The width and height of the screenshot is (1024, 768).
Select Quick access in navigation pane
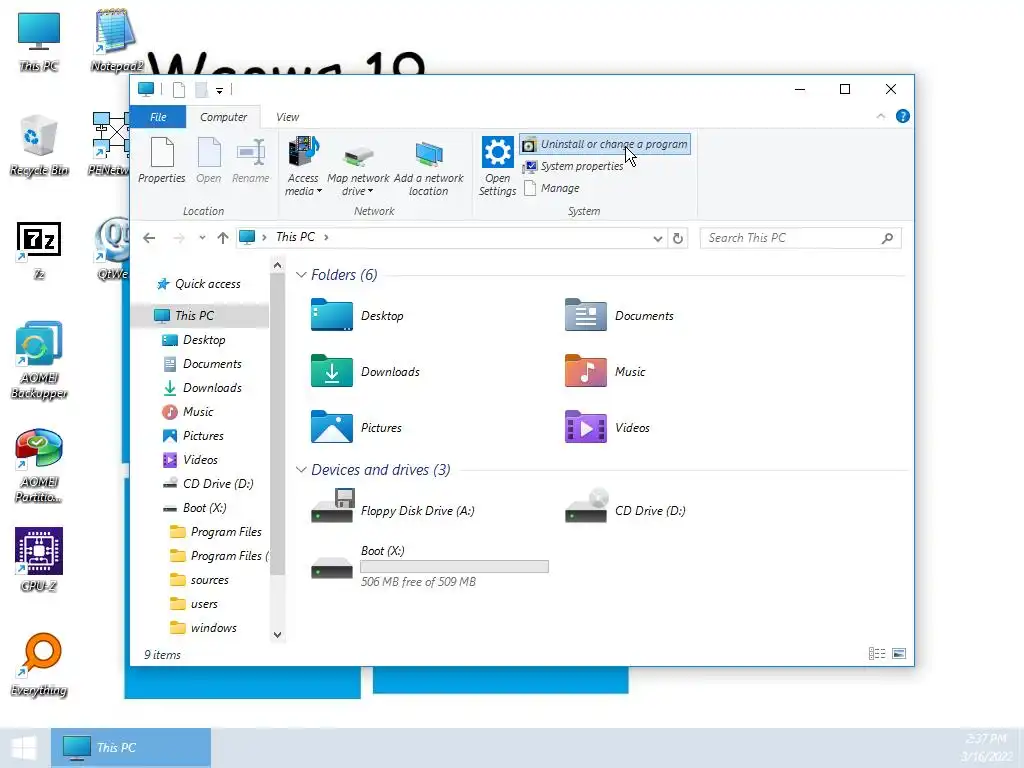point(198,284)
